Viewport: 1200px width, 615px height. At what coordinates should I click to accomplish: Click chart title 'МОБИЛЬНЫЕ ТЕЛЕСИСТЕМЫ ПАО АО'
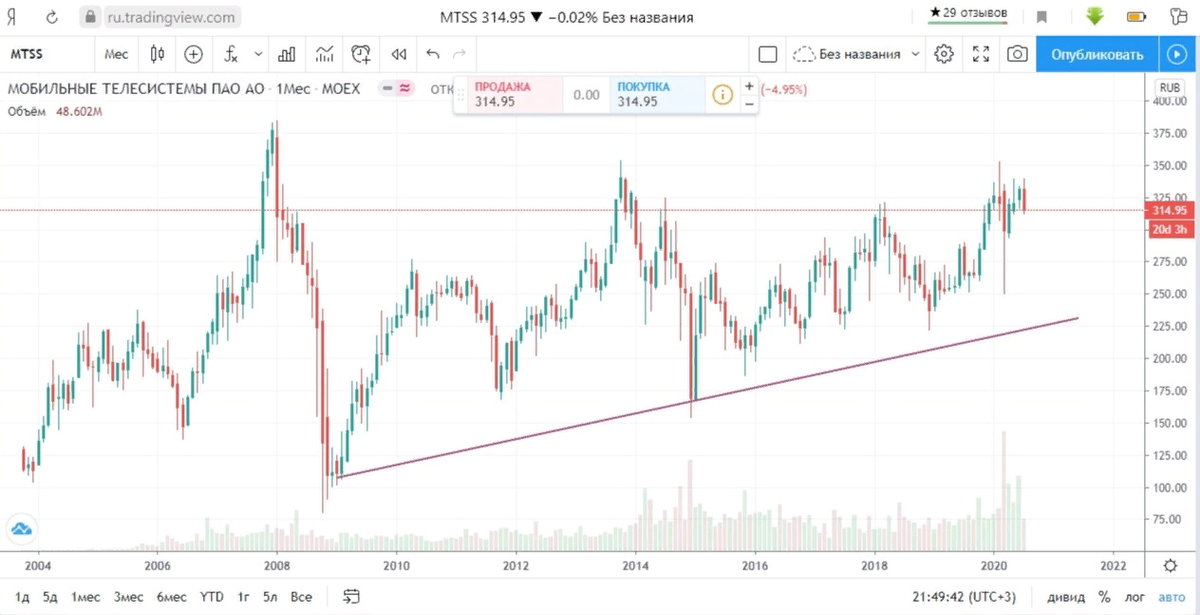point(136,88)
